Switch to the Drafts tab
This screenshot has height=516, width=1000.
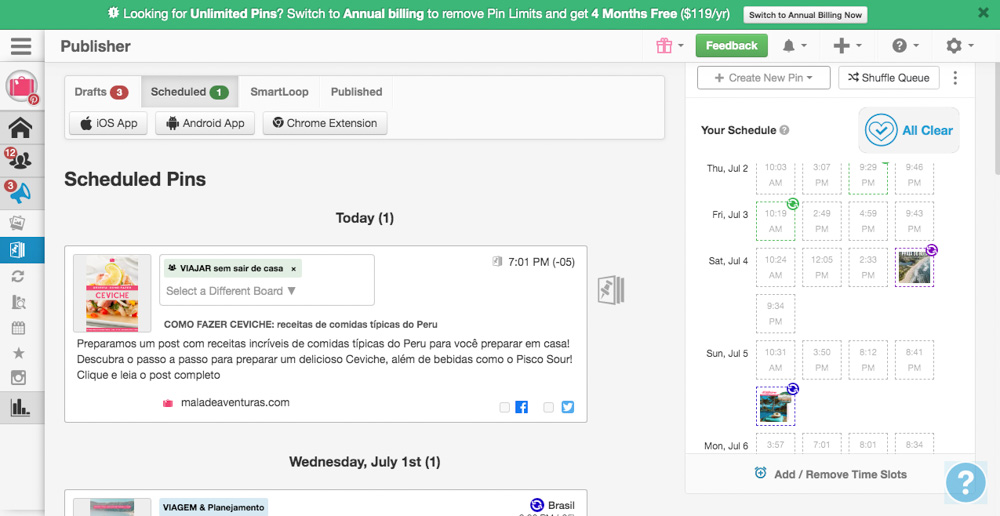pos(101,92)
